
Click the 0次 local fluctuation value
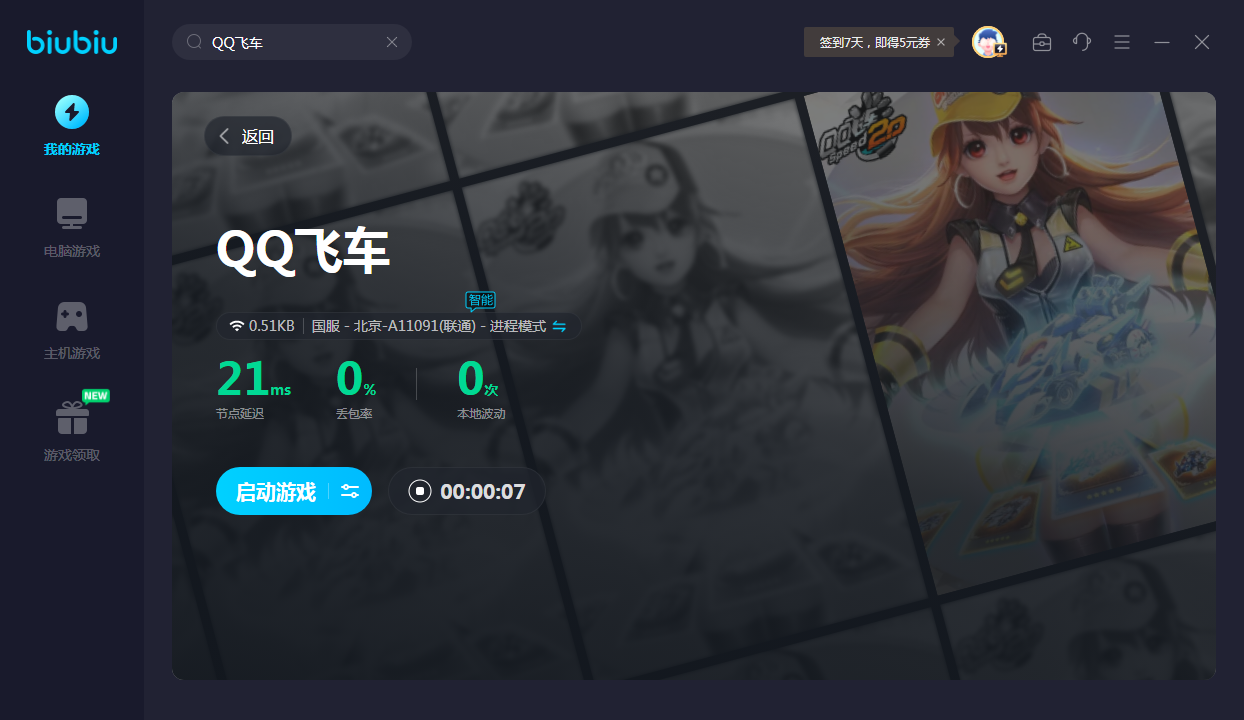pos(478,380)
